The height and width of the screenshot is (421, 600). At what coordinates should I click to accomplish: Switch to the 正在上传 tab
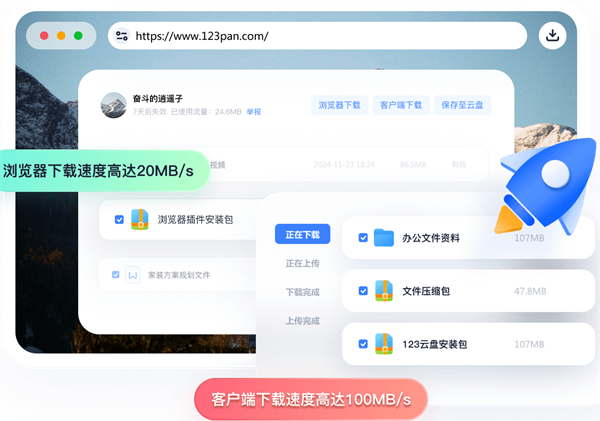(x=302, y=264)
